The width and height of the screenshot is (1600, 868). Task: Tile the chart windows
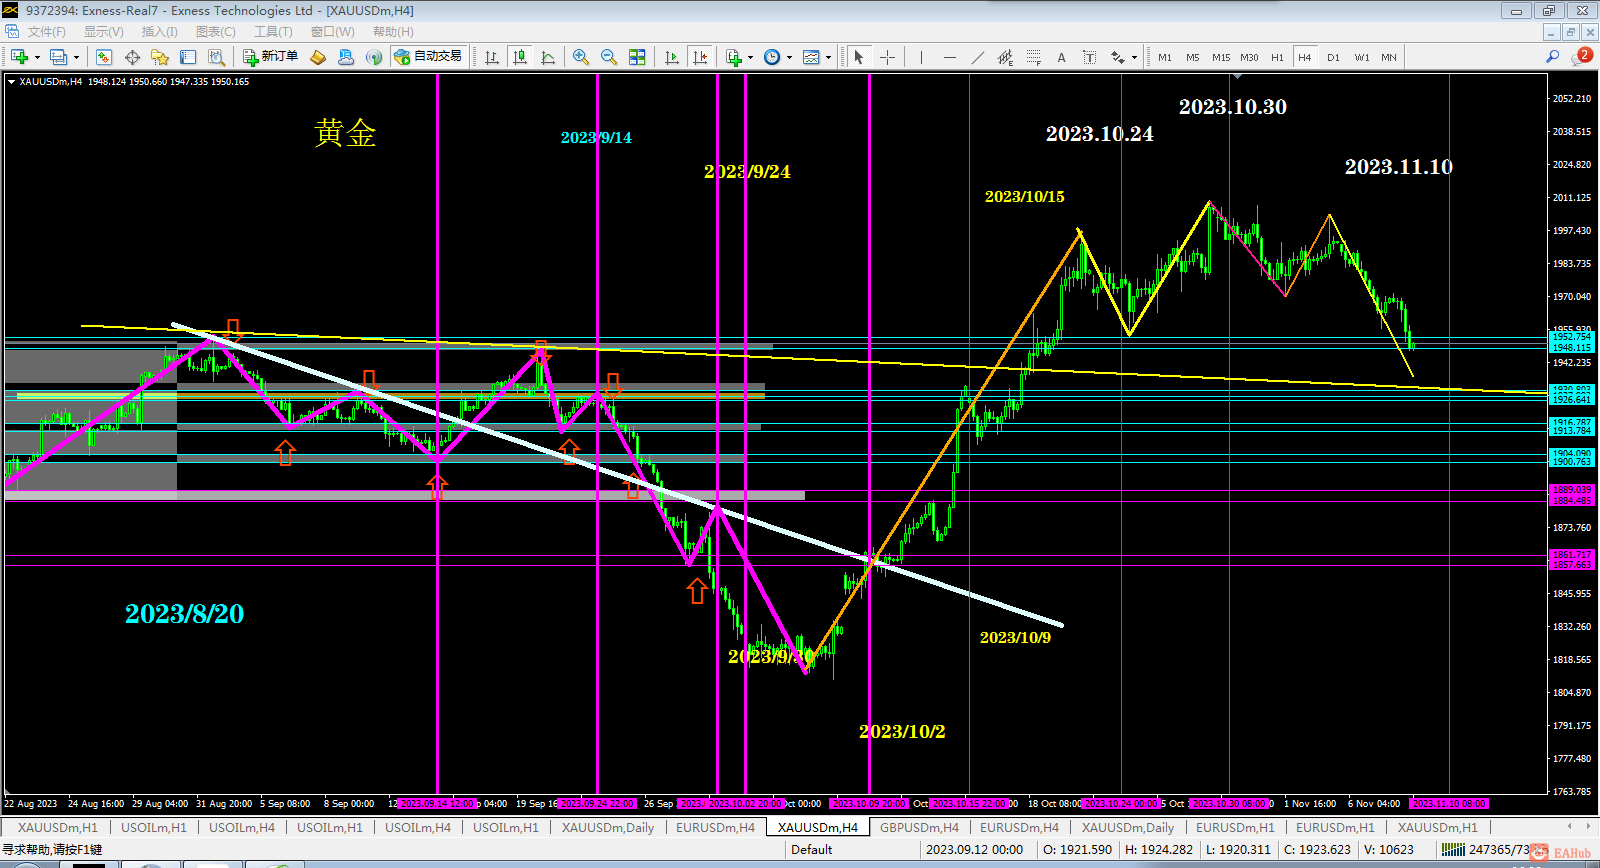(637, 57)
